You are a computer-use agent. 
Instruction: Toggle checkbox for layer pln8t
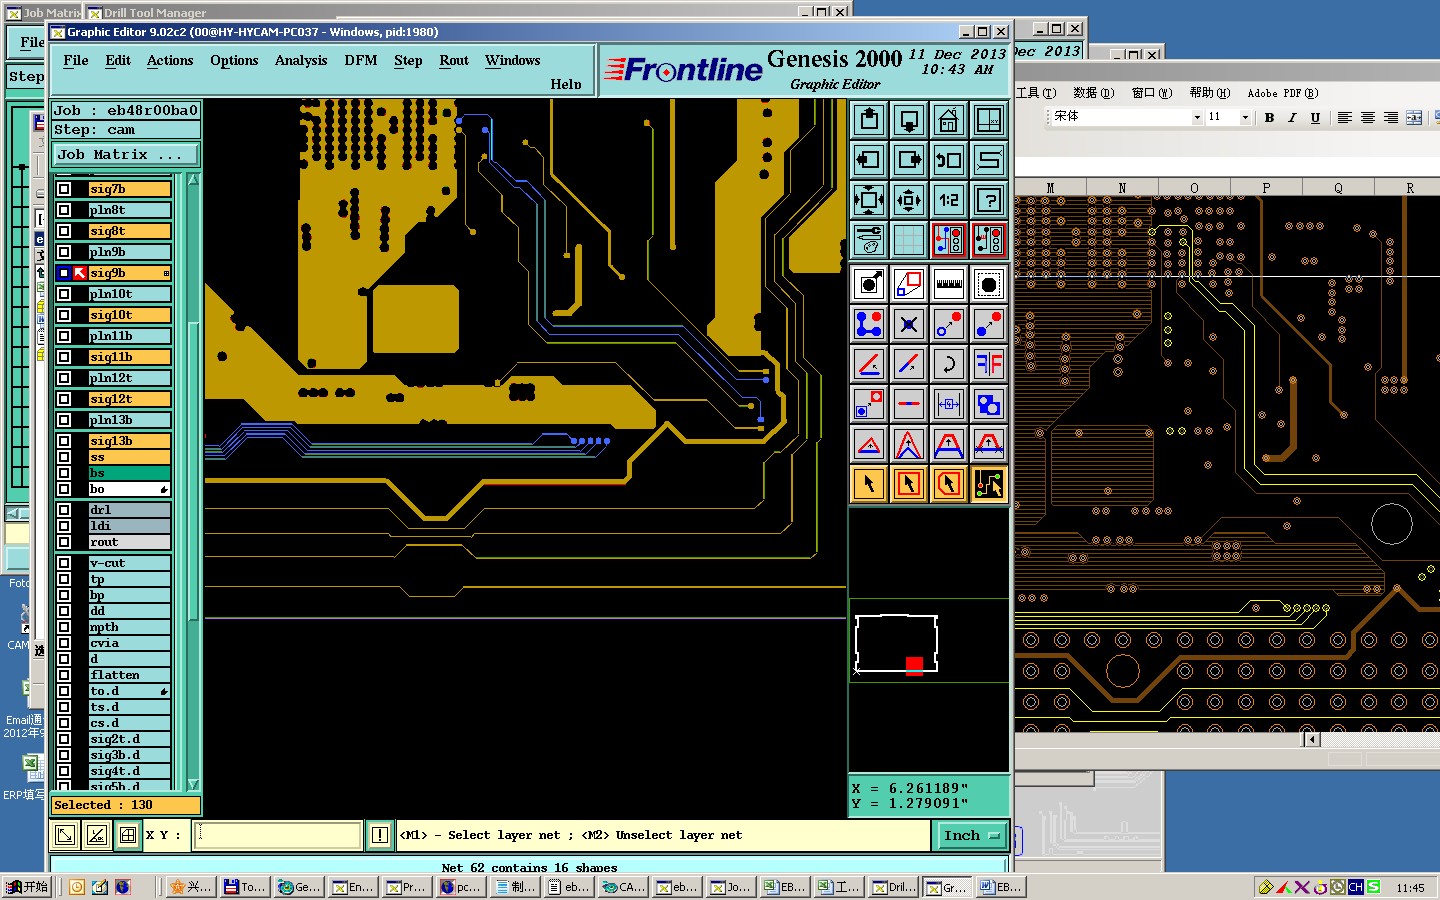(64, 209)
